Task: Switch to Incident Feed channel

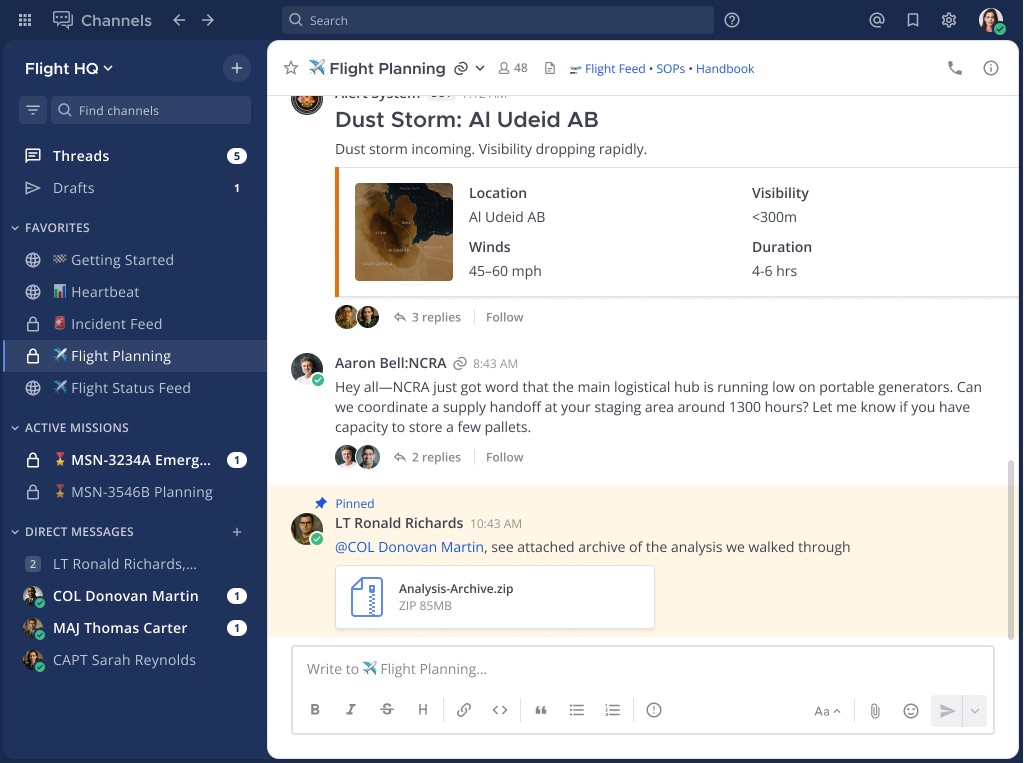Action: coord(135,324)
